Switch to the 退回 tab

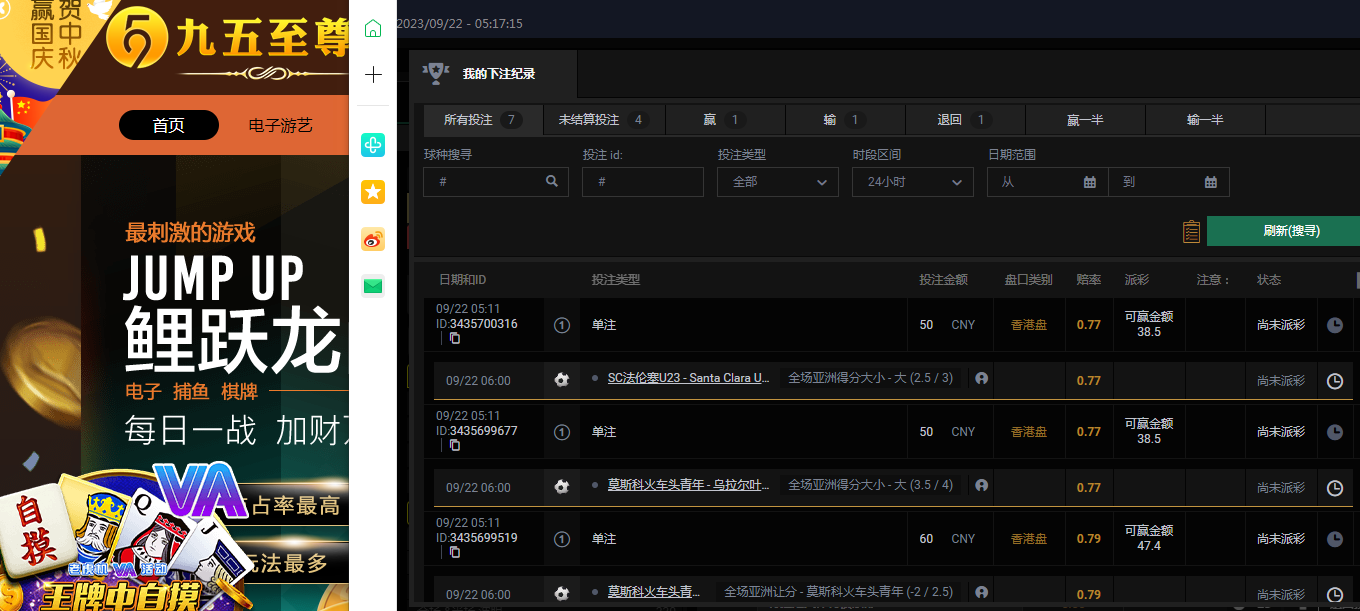pos(965,120)
